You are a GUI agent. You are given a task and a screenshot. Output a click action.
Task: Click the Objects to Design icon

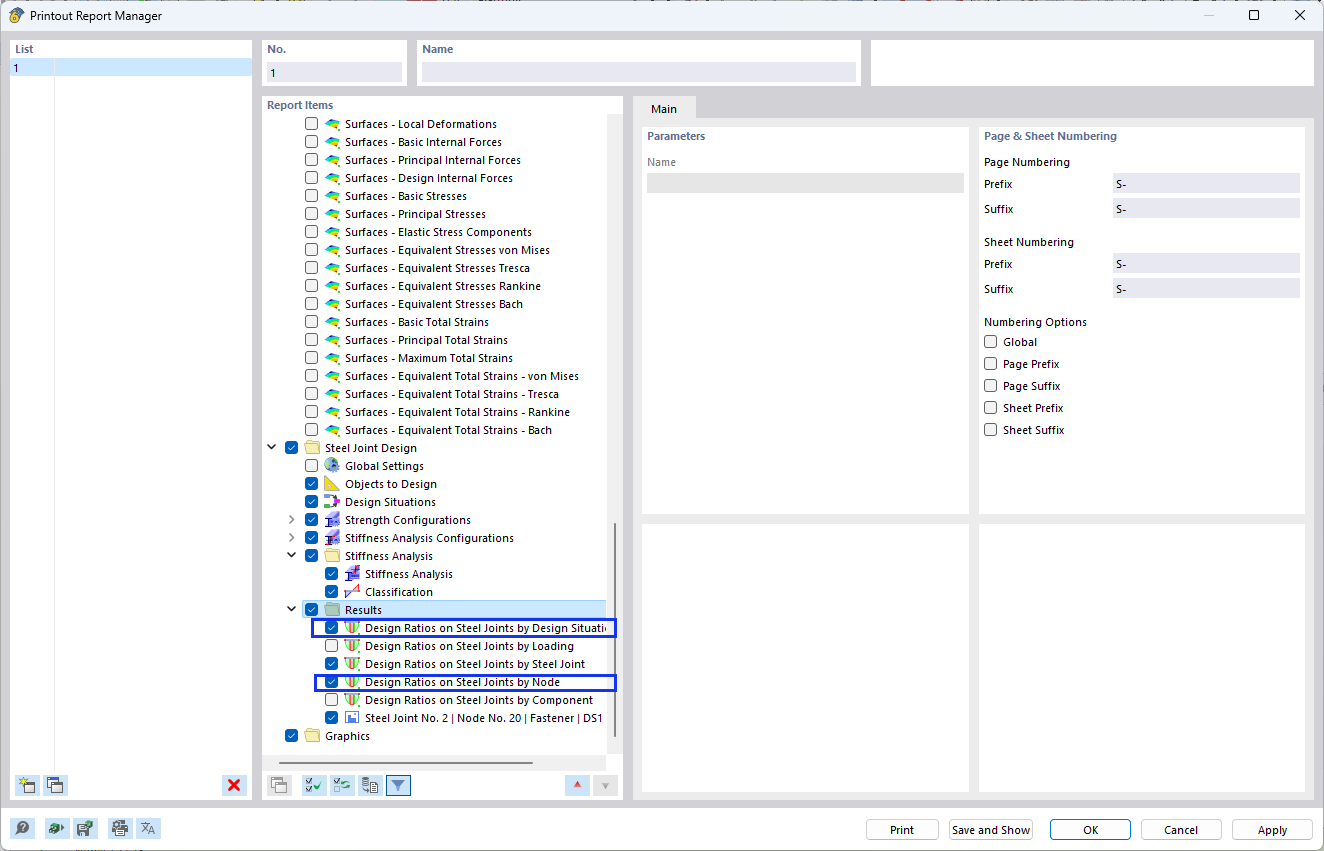pyautogui.click(x=332, y=484)
